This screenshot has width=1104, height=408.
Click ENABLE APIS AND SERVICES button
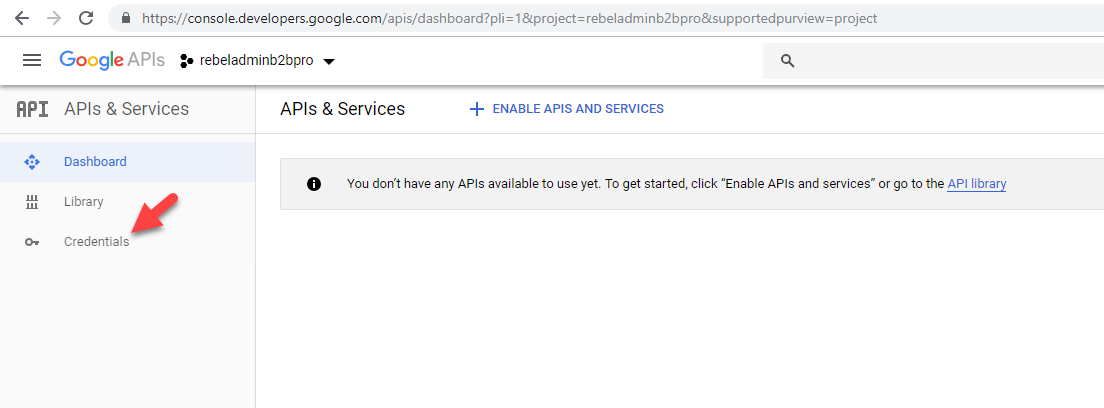[x=567, y=109]
